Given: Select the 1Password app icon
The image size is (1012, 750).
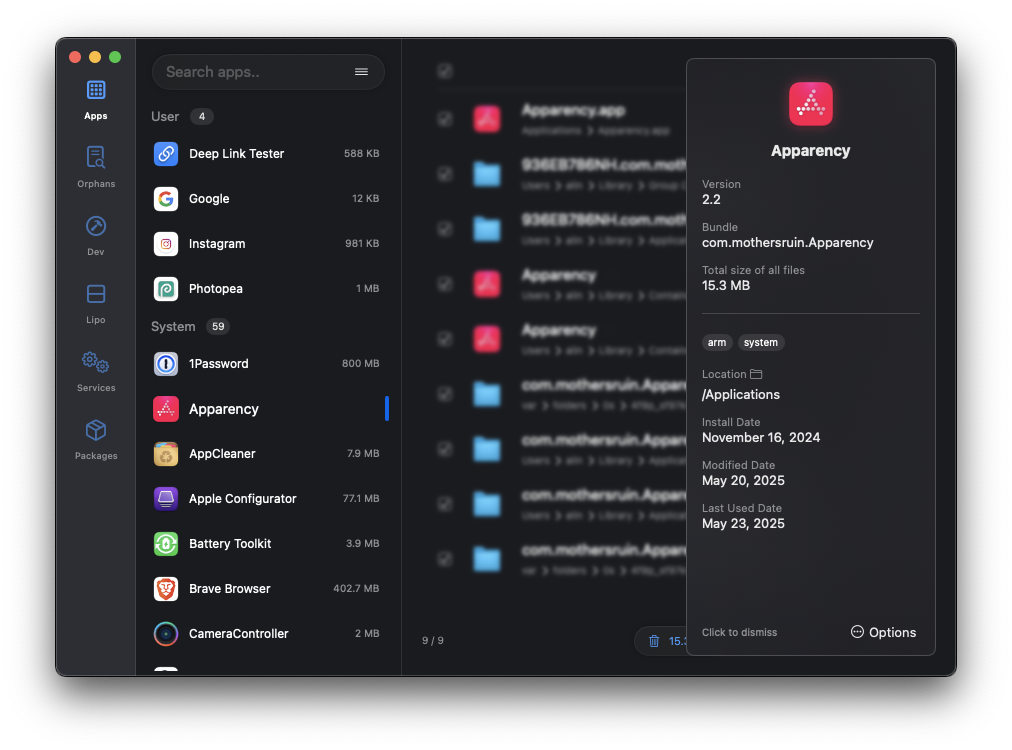Looking at the screenshot, I should click(x=166, y=364).
